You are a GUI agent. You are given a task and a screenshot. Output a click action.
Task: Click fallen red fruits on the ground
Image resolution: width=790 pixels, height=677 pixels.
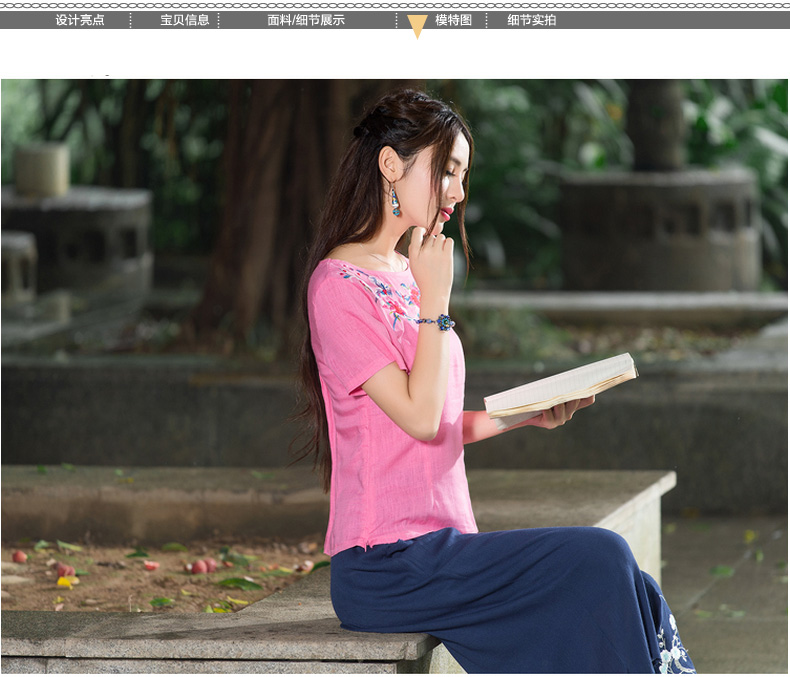200,565
